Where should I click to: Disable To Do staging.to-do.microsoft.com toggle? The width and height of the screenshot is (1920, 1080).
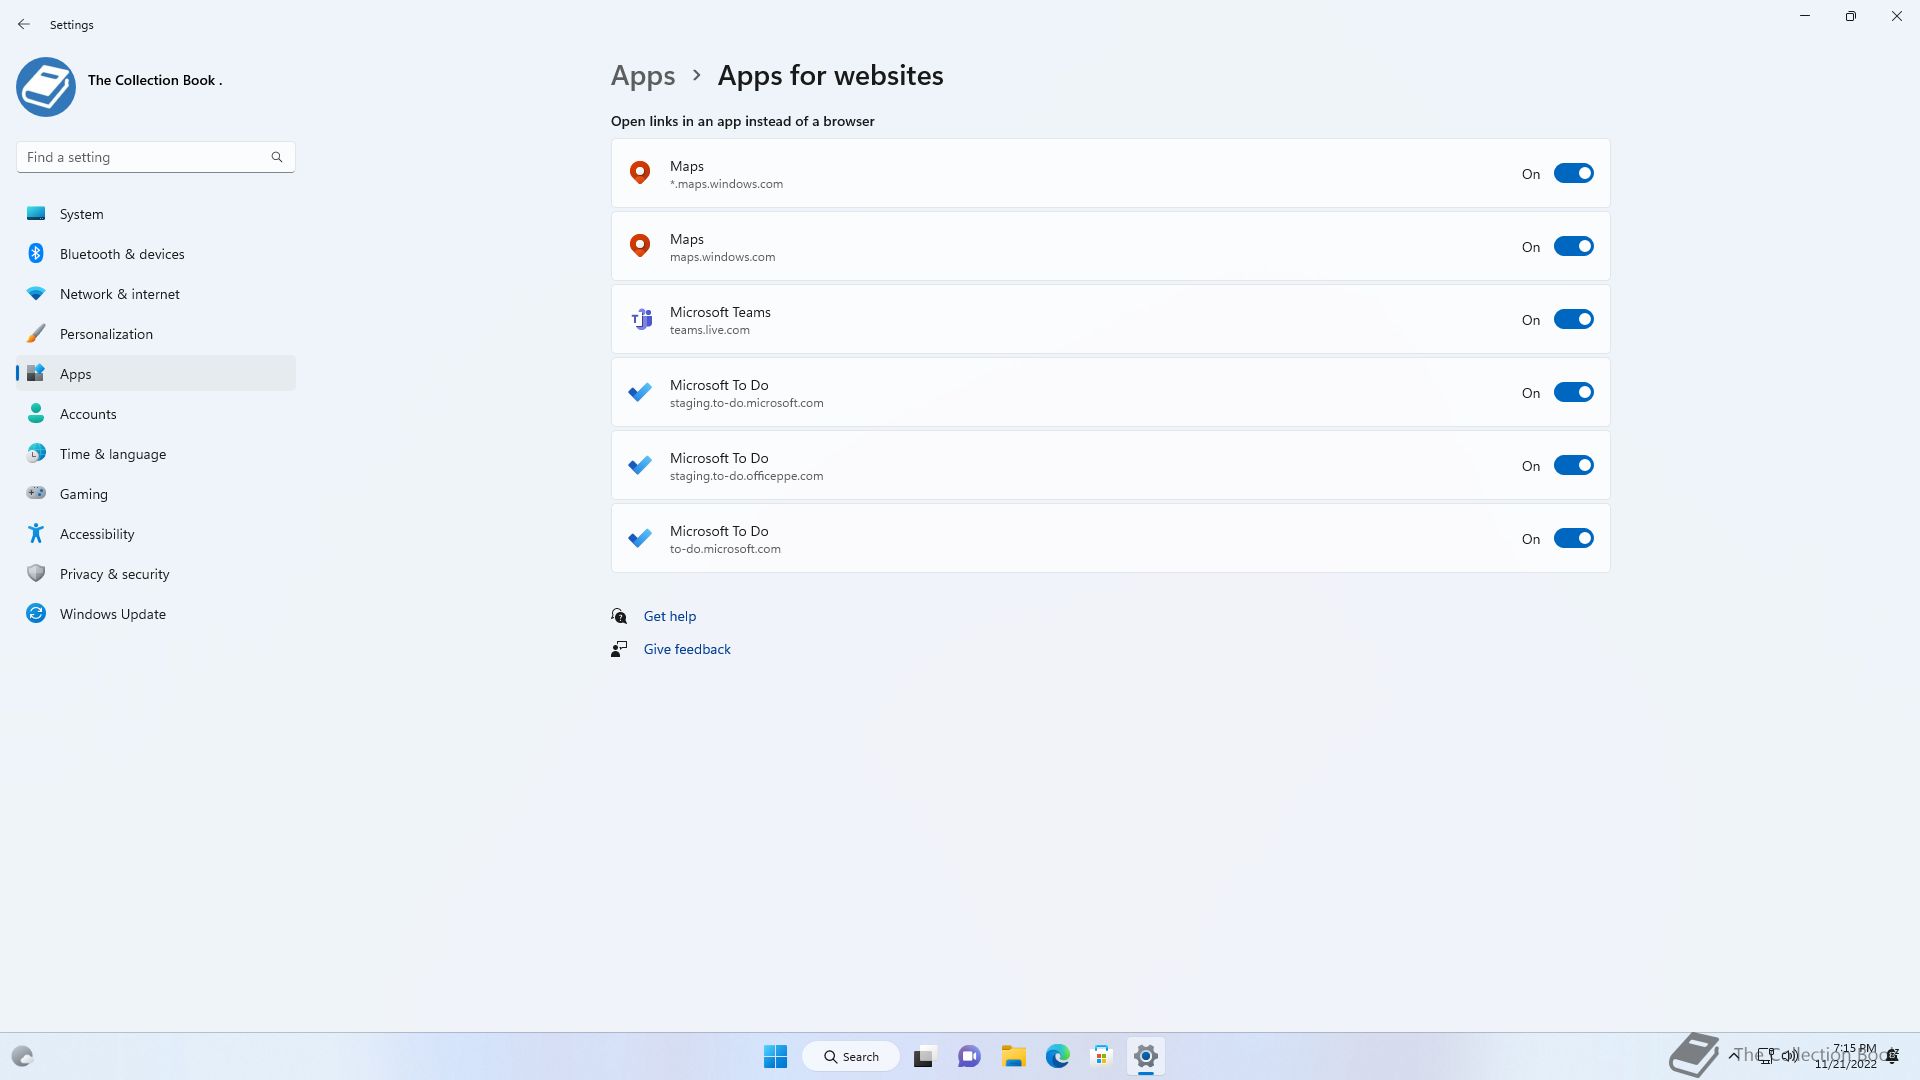[1573, 393]
